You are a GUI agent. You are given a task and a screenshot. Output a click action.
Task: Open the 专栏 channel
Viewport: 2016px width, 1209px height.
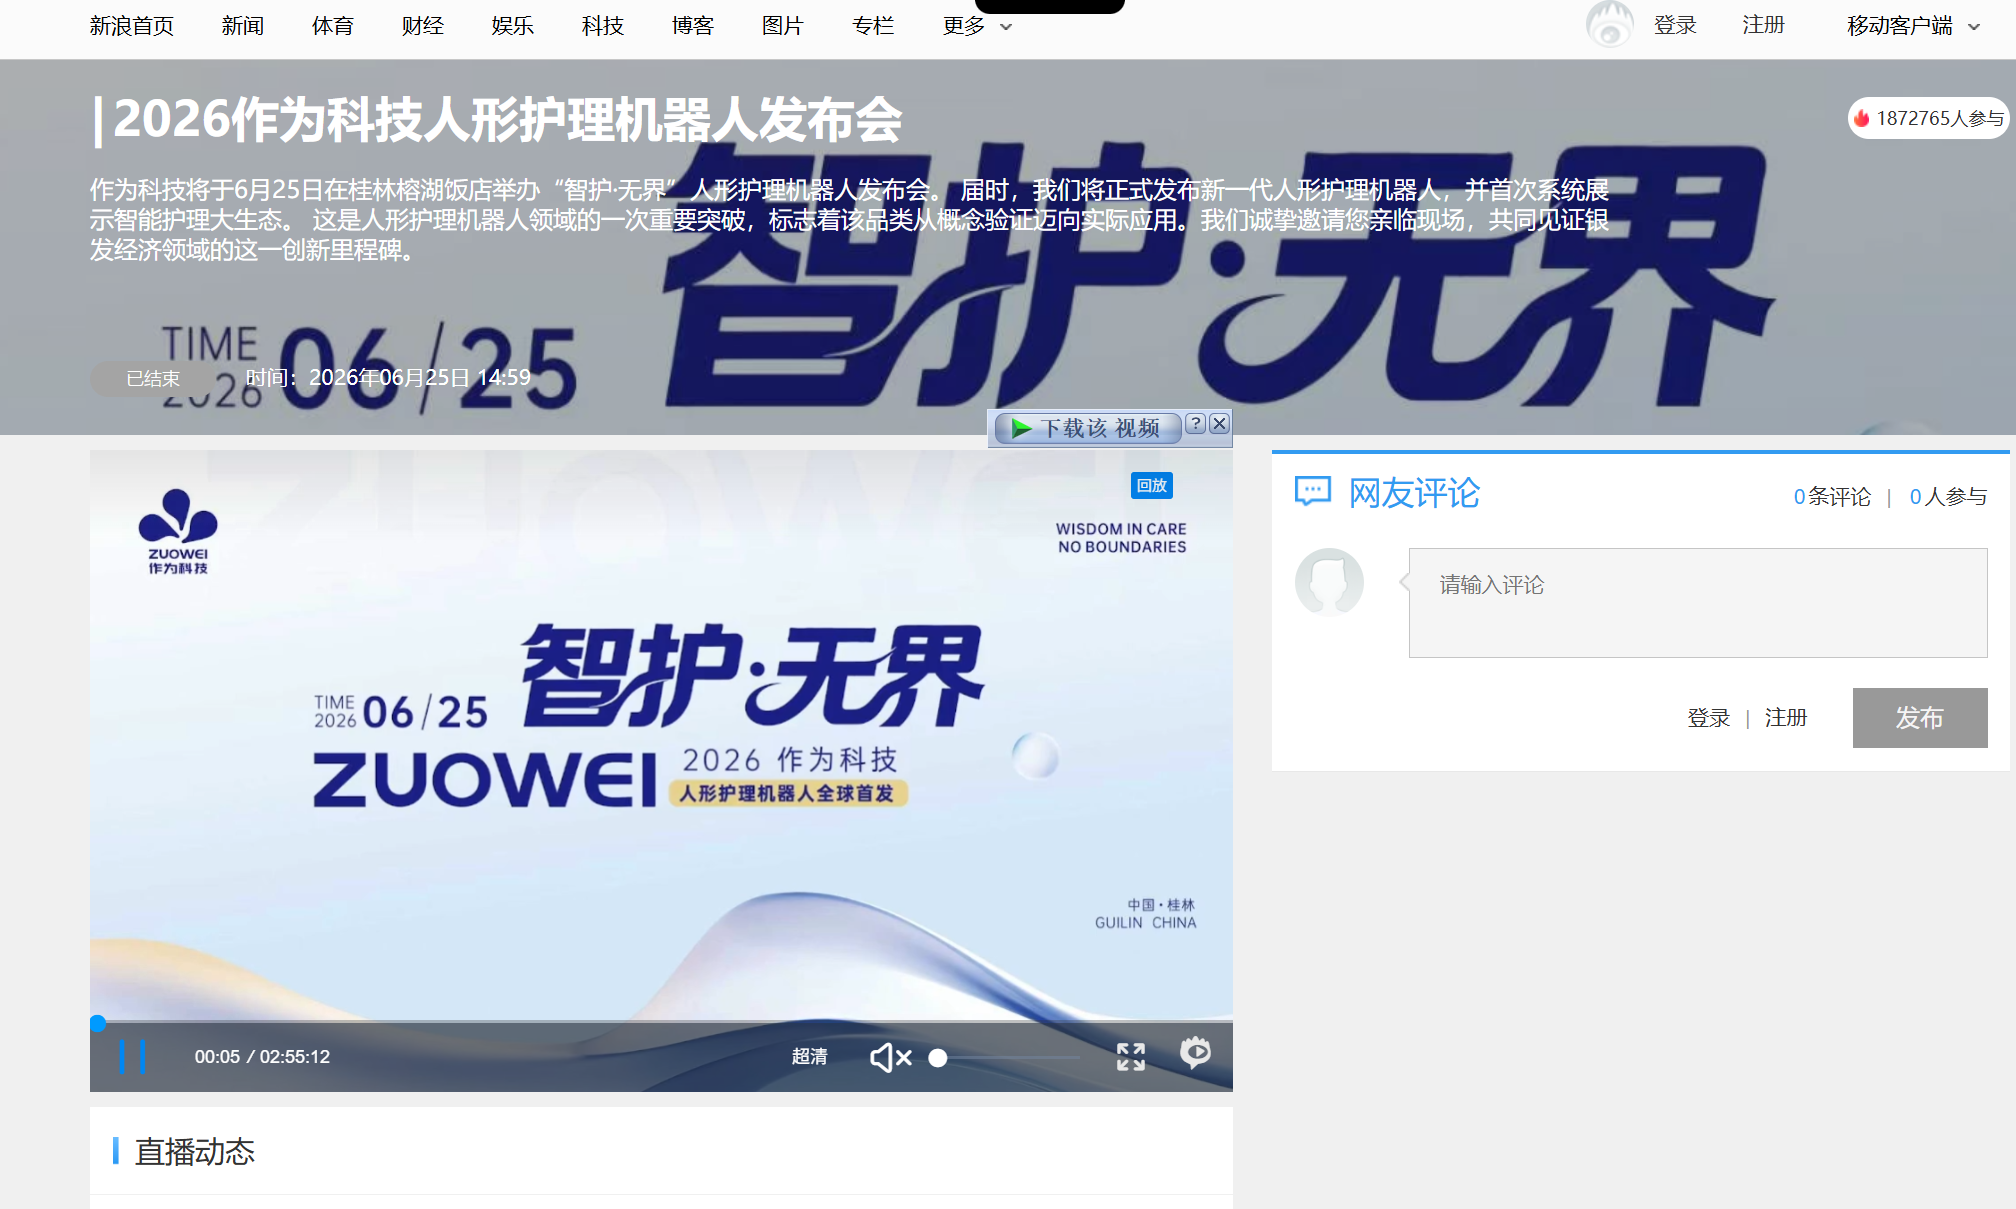[873, 26]
